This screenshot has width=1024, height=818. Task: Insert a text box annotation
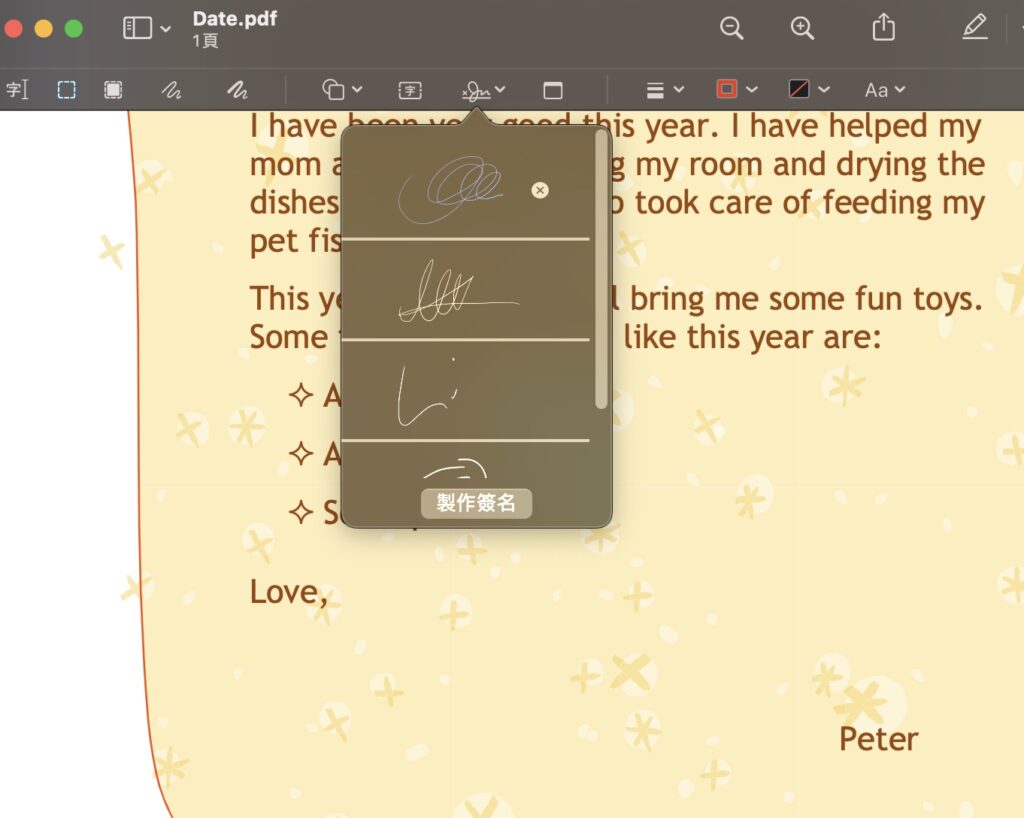pos(410,90)
